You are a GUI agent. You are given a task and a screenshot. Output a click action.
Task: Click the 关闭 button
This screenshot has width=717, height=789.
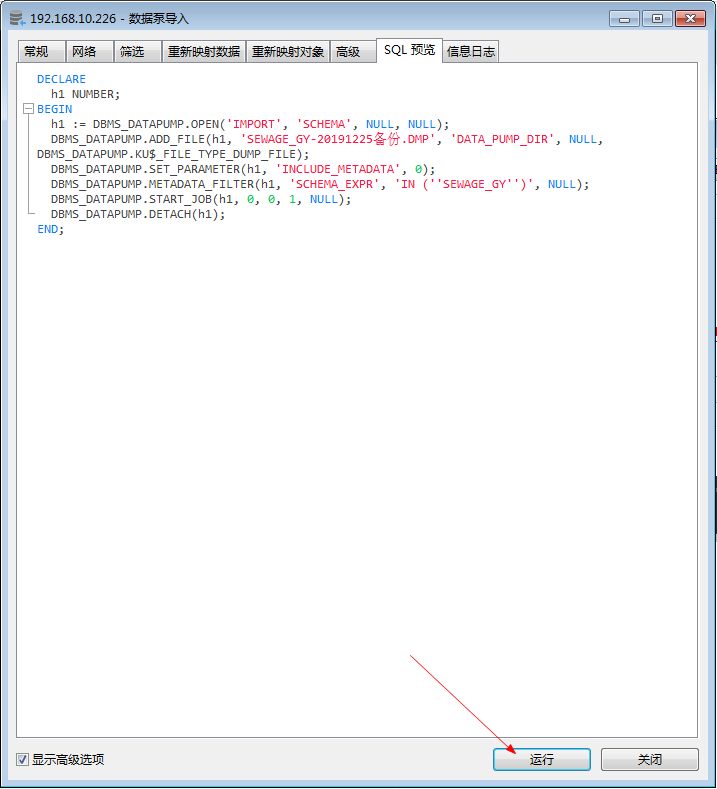click(650, 759)
